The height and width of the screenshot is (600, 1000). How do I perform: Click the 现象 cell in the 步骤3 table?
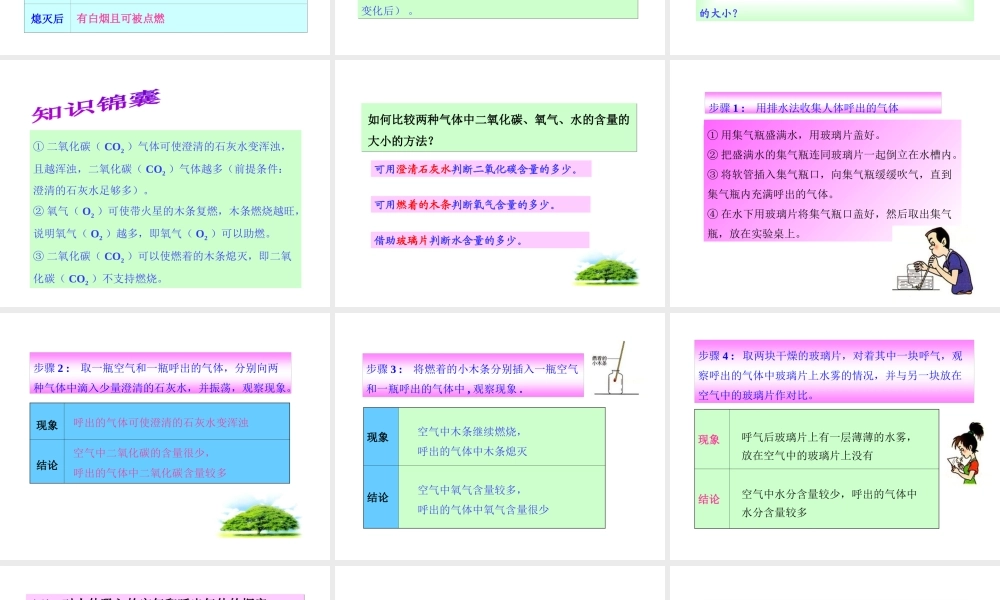(x=381, y=437)
